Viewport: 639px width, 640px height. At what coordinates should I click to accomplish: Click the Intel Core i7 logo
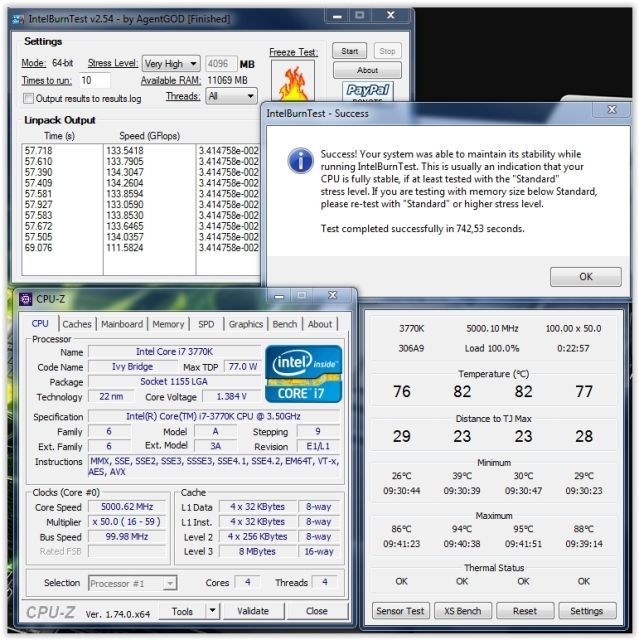click(x=303, y=374)
